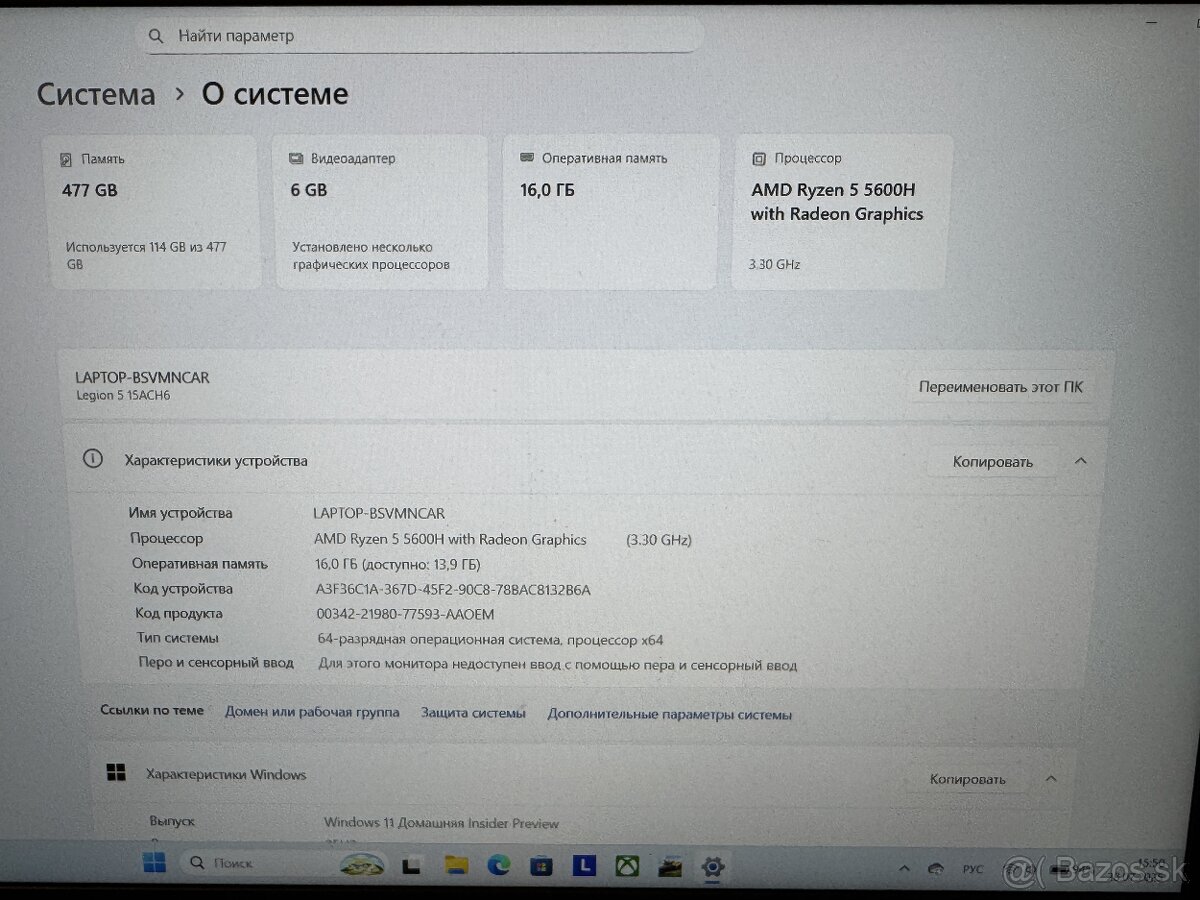Open Microsoft Store from the taskbar
The height and width of the screenshot is (900, 1200).
540,866
